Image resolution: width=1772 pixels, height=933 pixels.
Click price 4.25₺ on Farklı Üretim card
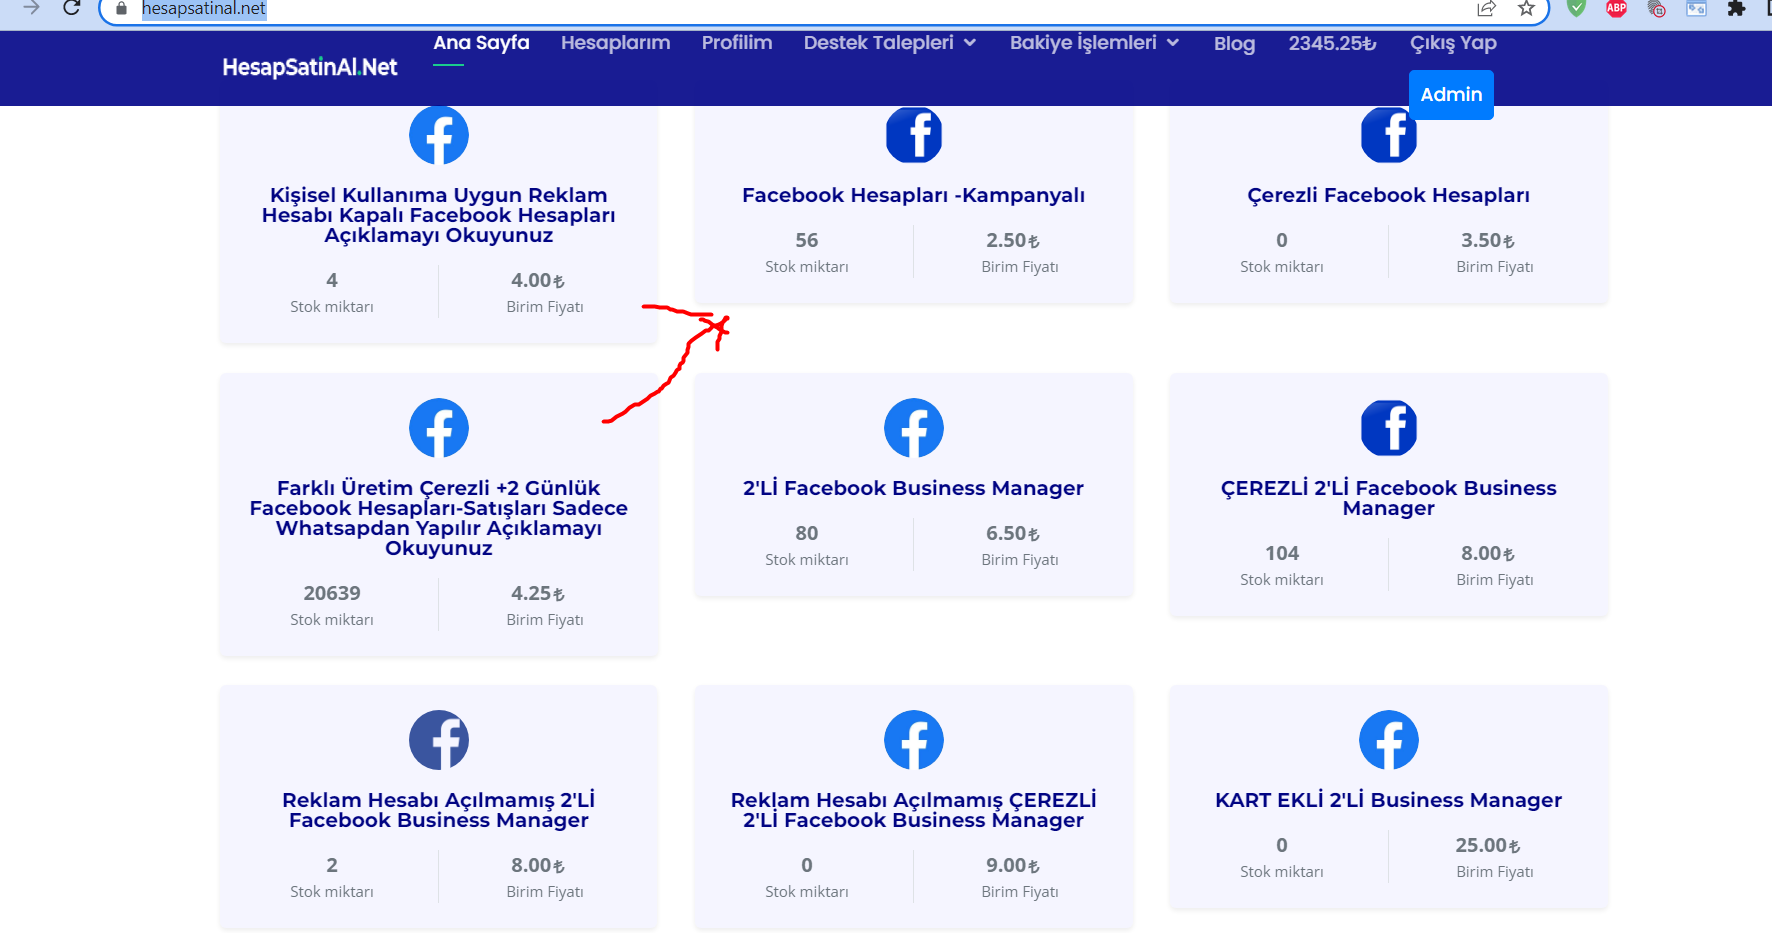pos(538,593)
